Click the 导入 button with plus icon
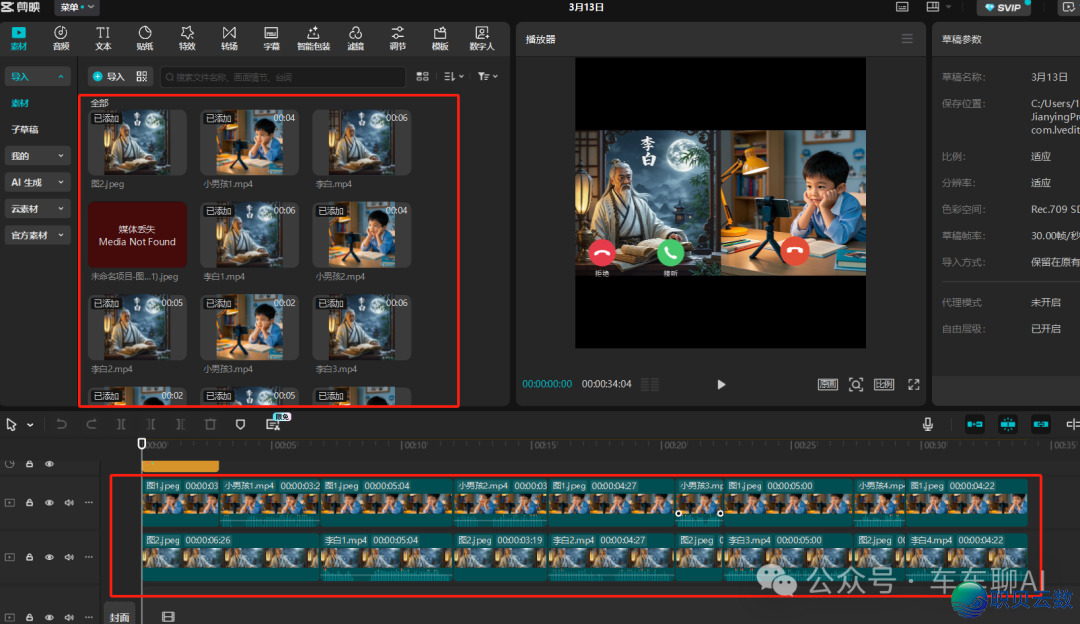This screenshot has height=624, width=1080. (x=110, y=76)
